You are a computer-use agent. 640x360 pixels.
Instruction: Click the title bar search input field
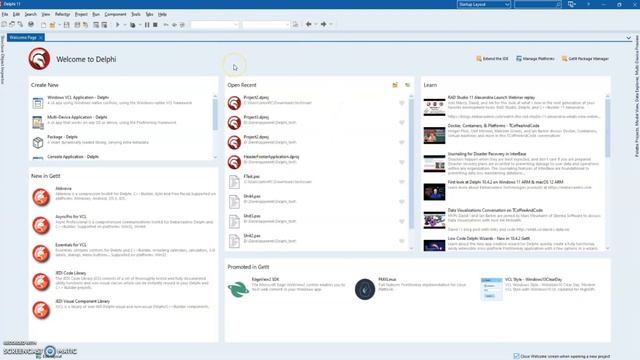point(538,4)
